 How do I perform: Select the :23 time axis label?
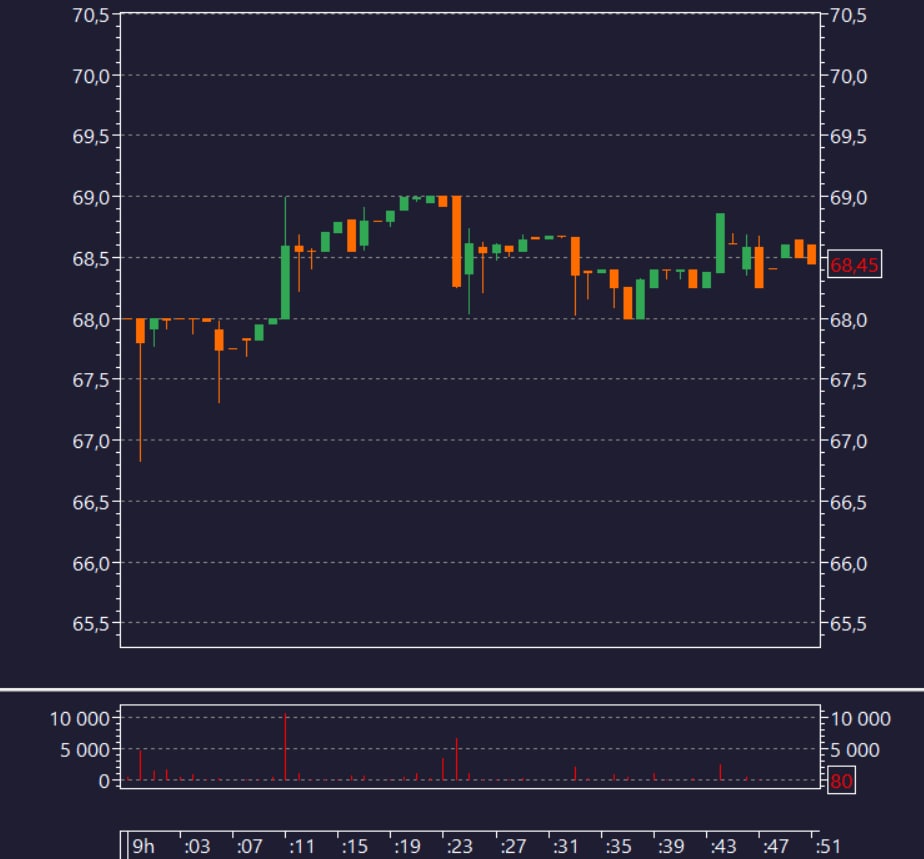pos(460,846)
